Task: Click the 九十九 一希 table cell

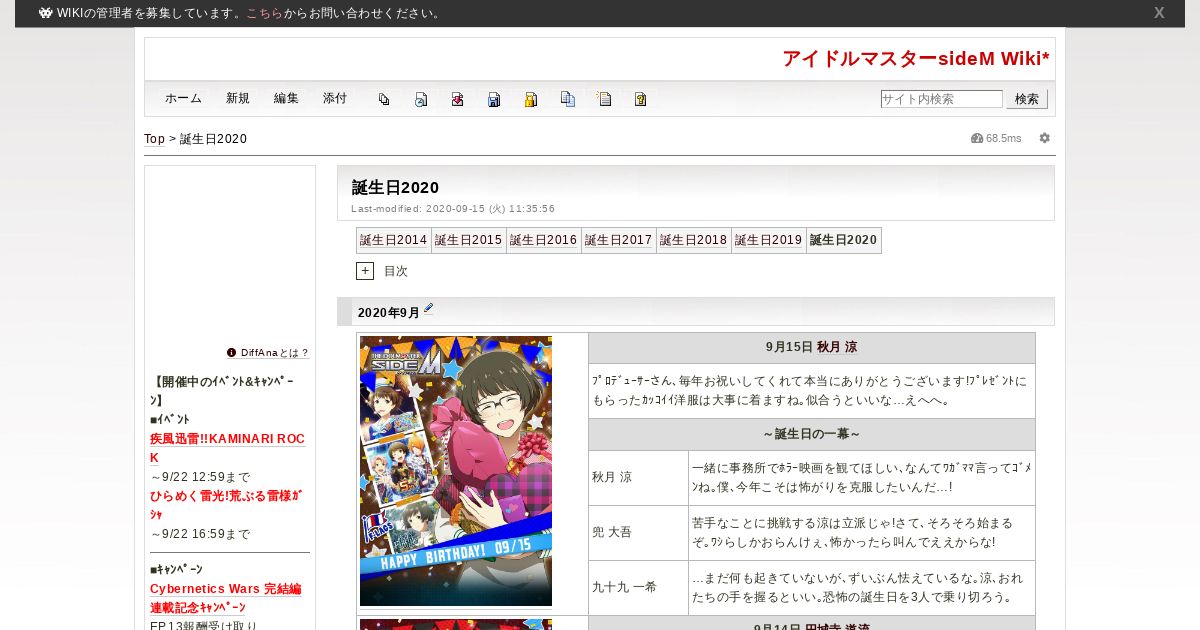Action: (x=639, y=587)
